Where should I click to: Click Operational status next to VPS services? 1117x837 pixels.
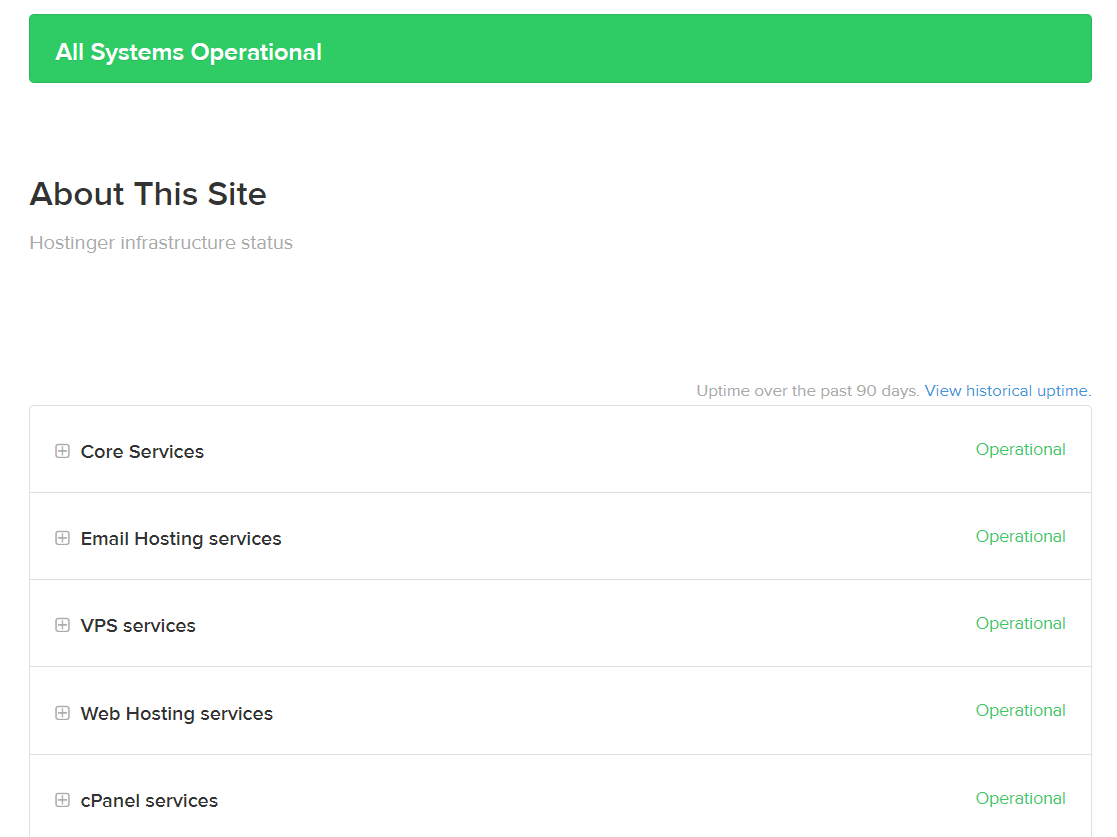tap(1020, 624)
